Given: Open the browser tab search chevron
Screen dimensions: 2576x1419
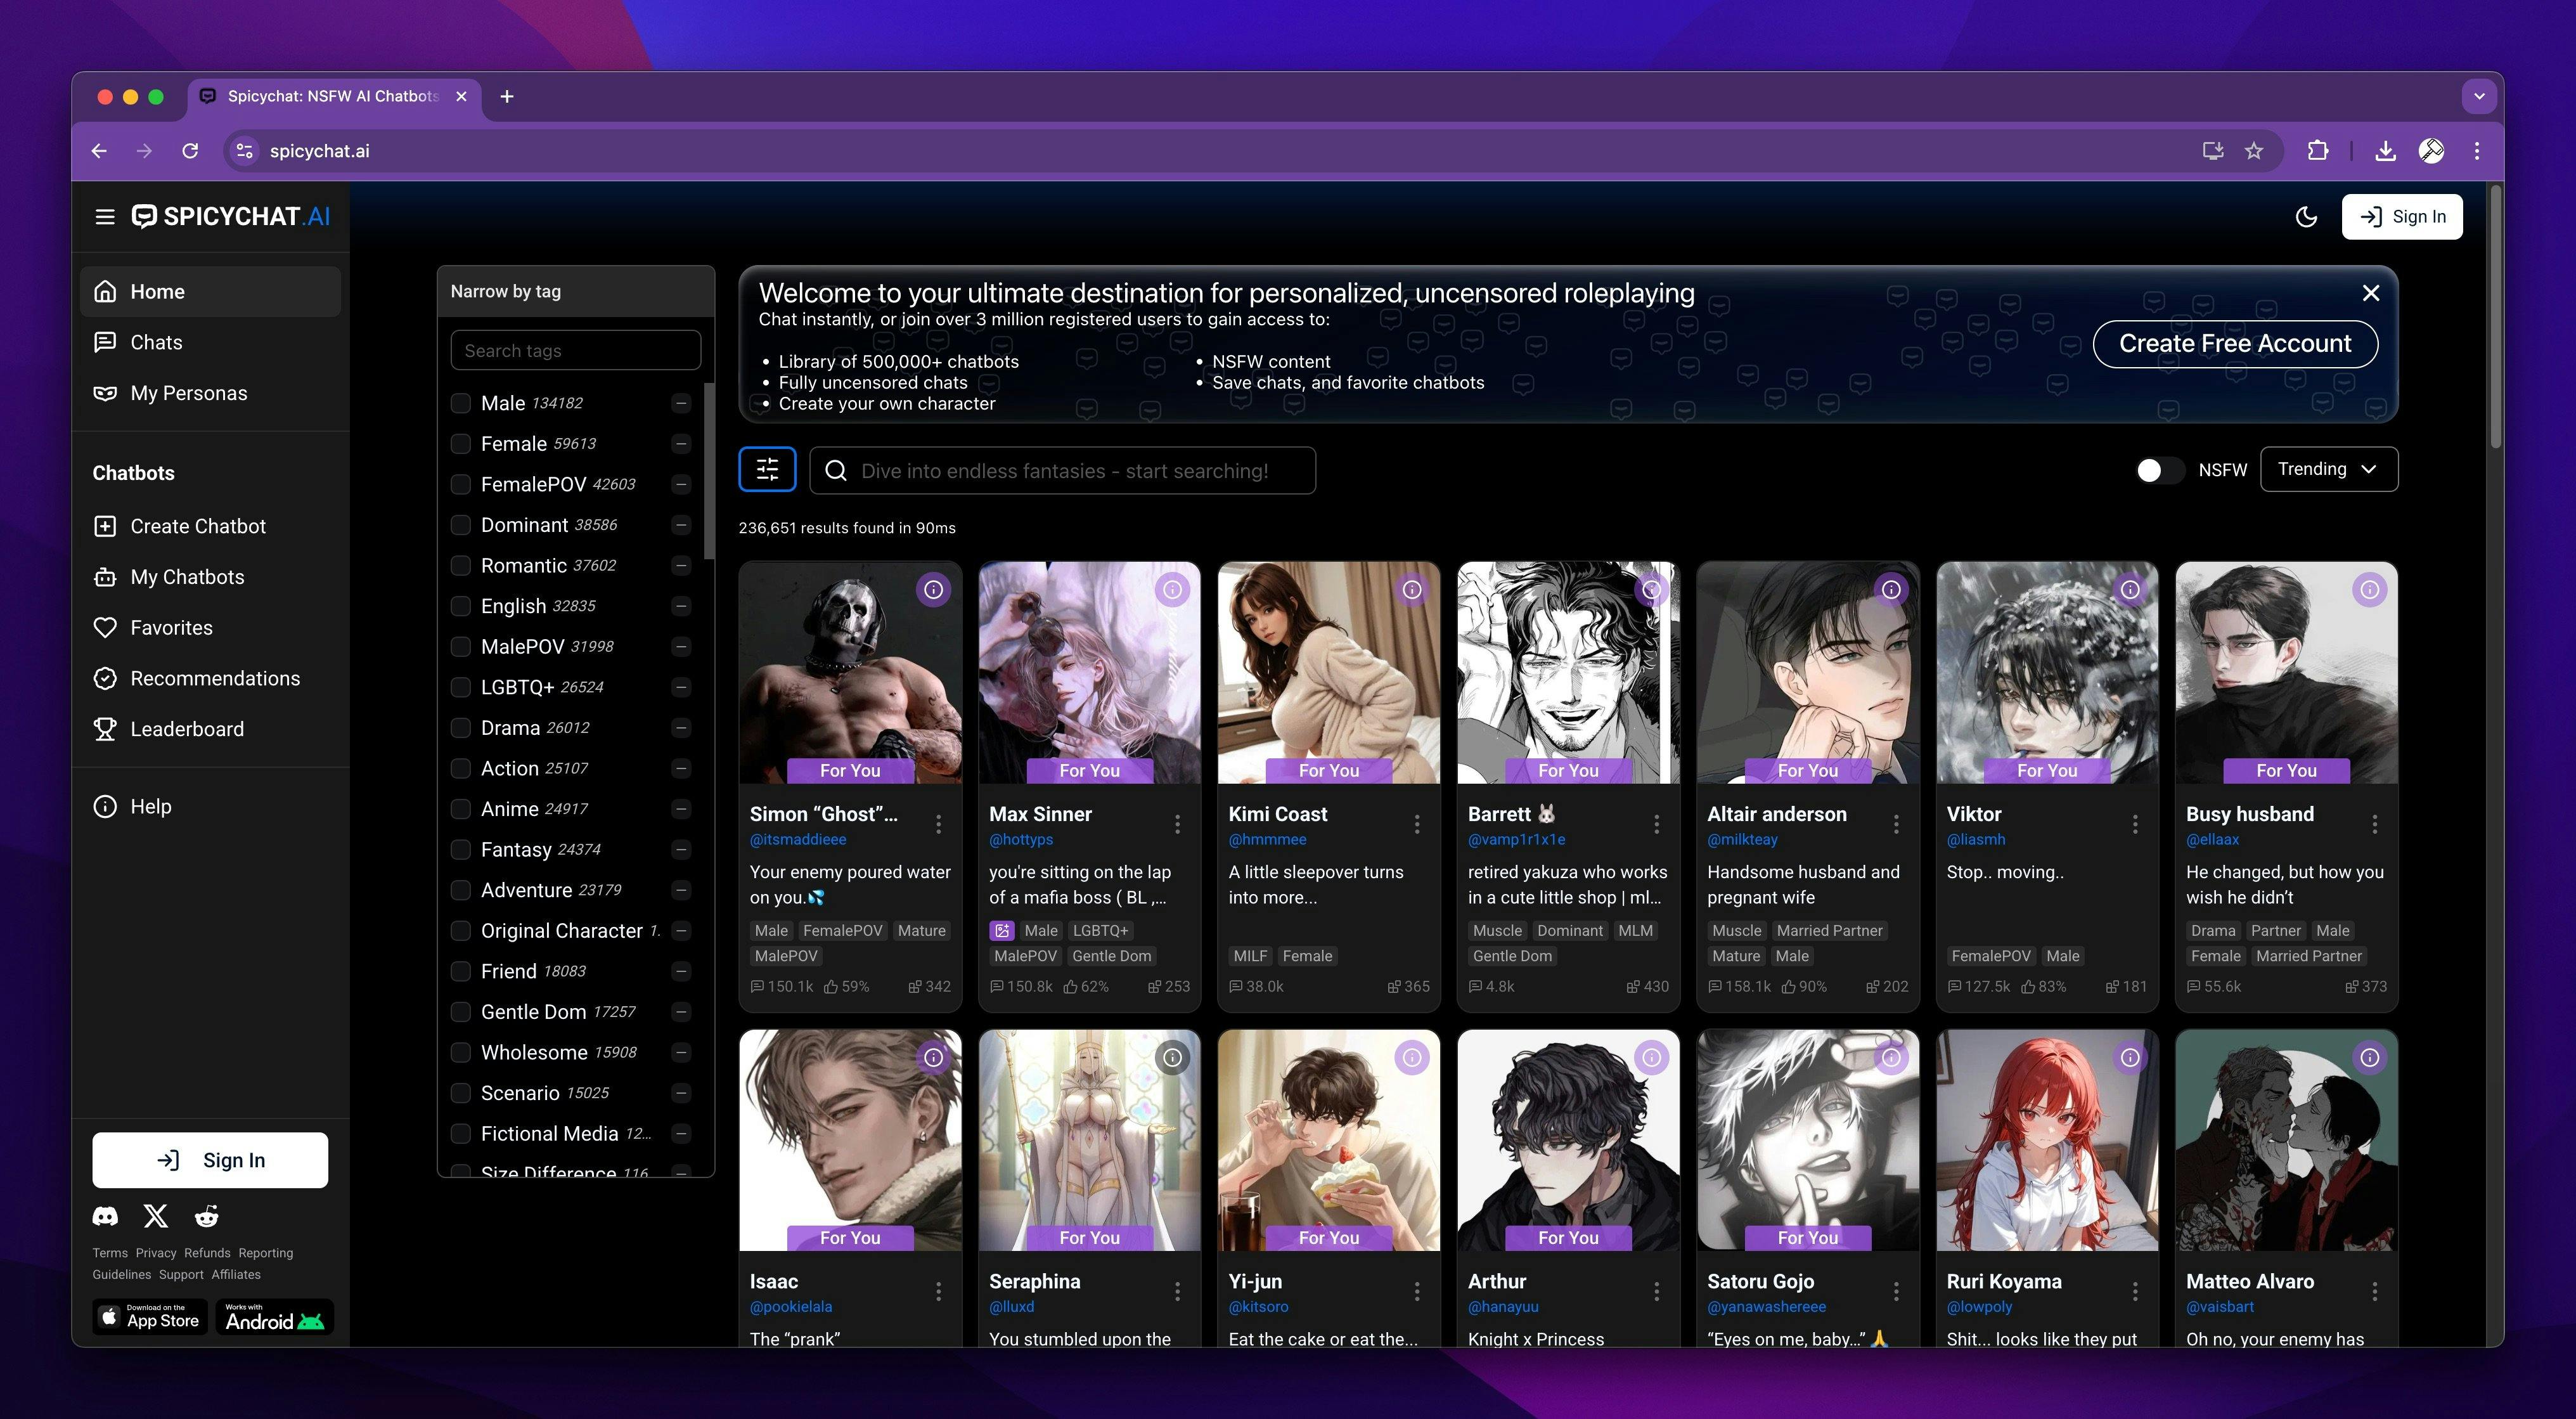Looking at the screenshot, I should pyautogui.click(x=2479, y=96).
